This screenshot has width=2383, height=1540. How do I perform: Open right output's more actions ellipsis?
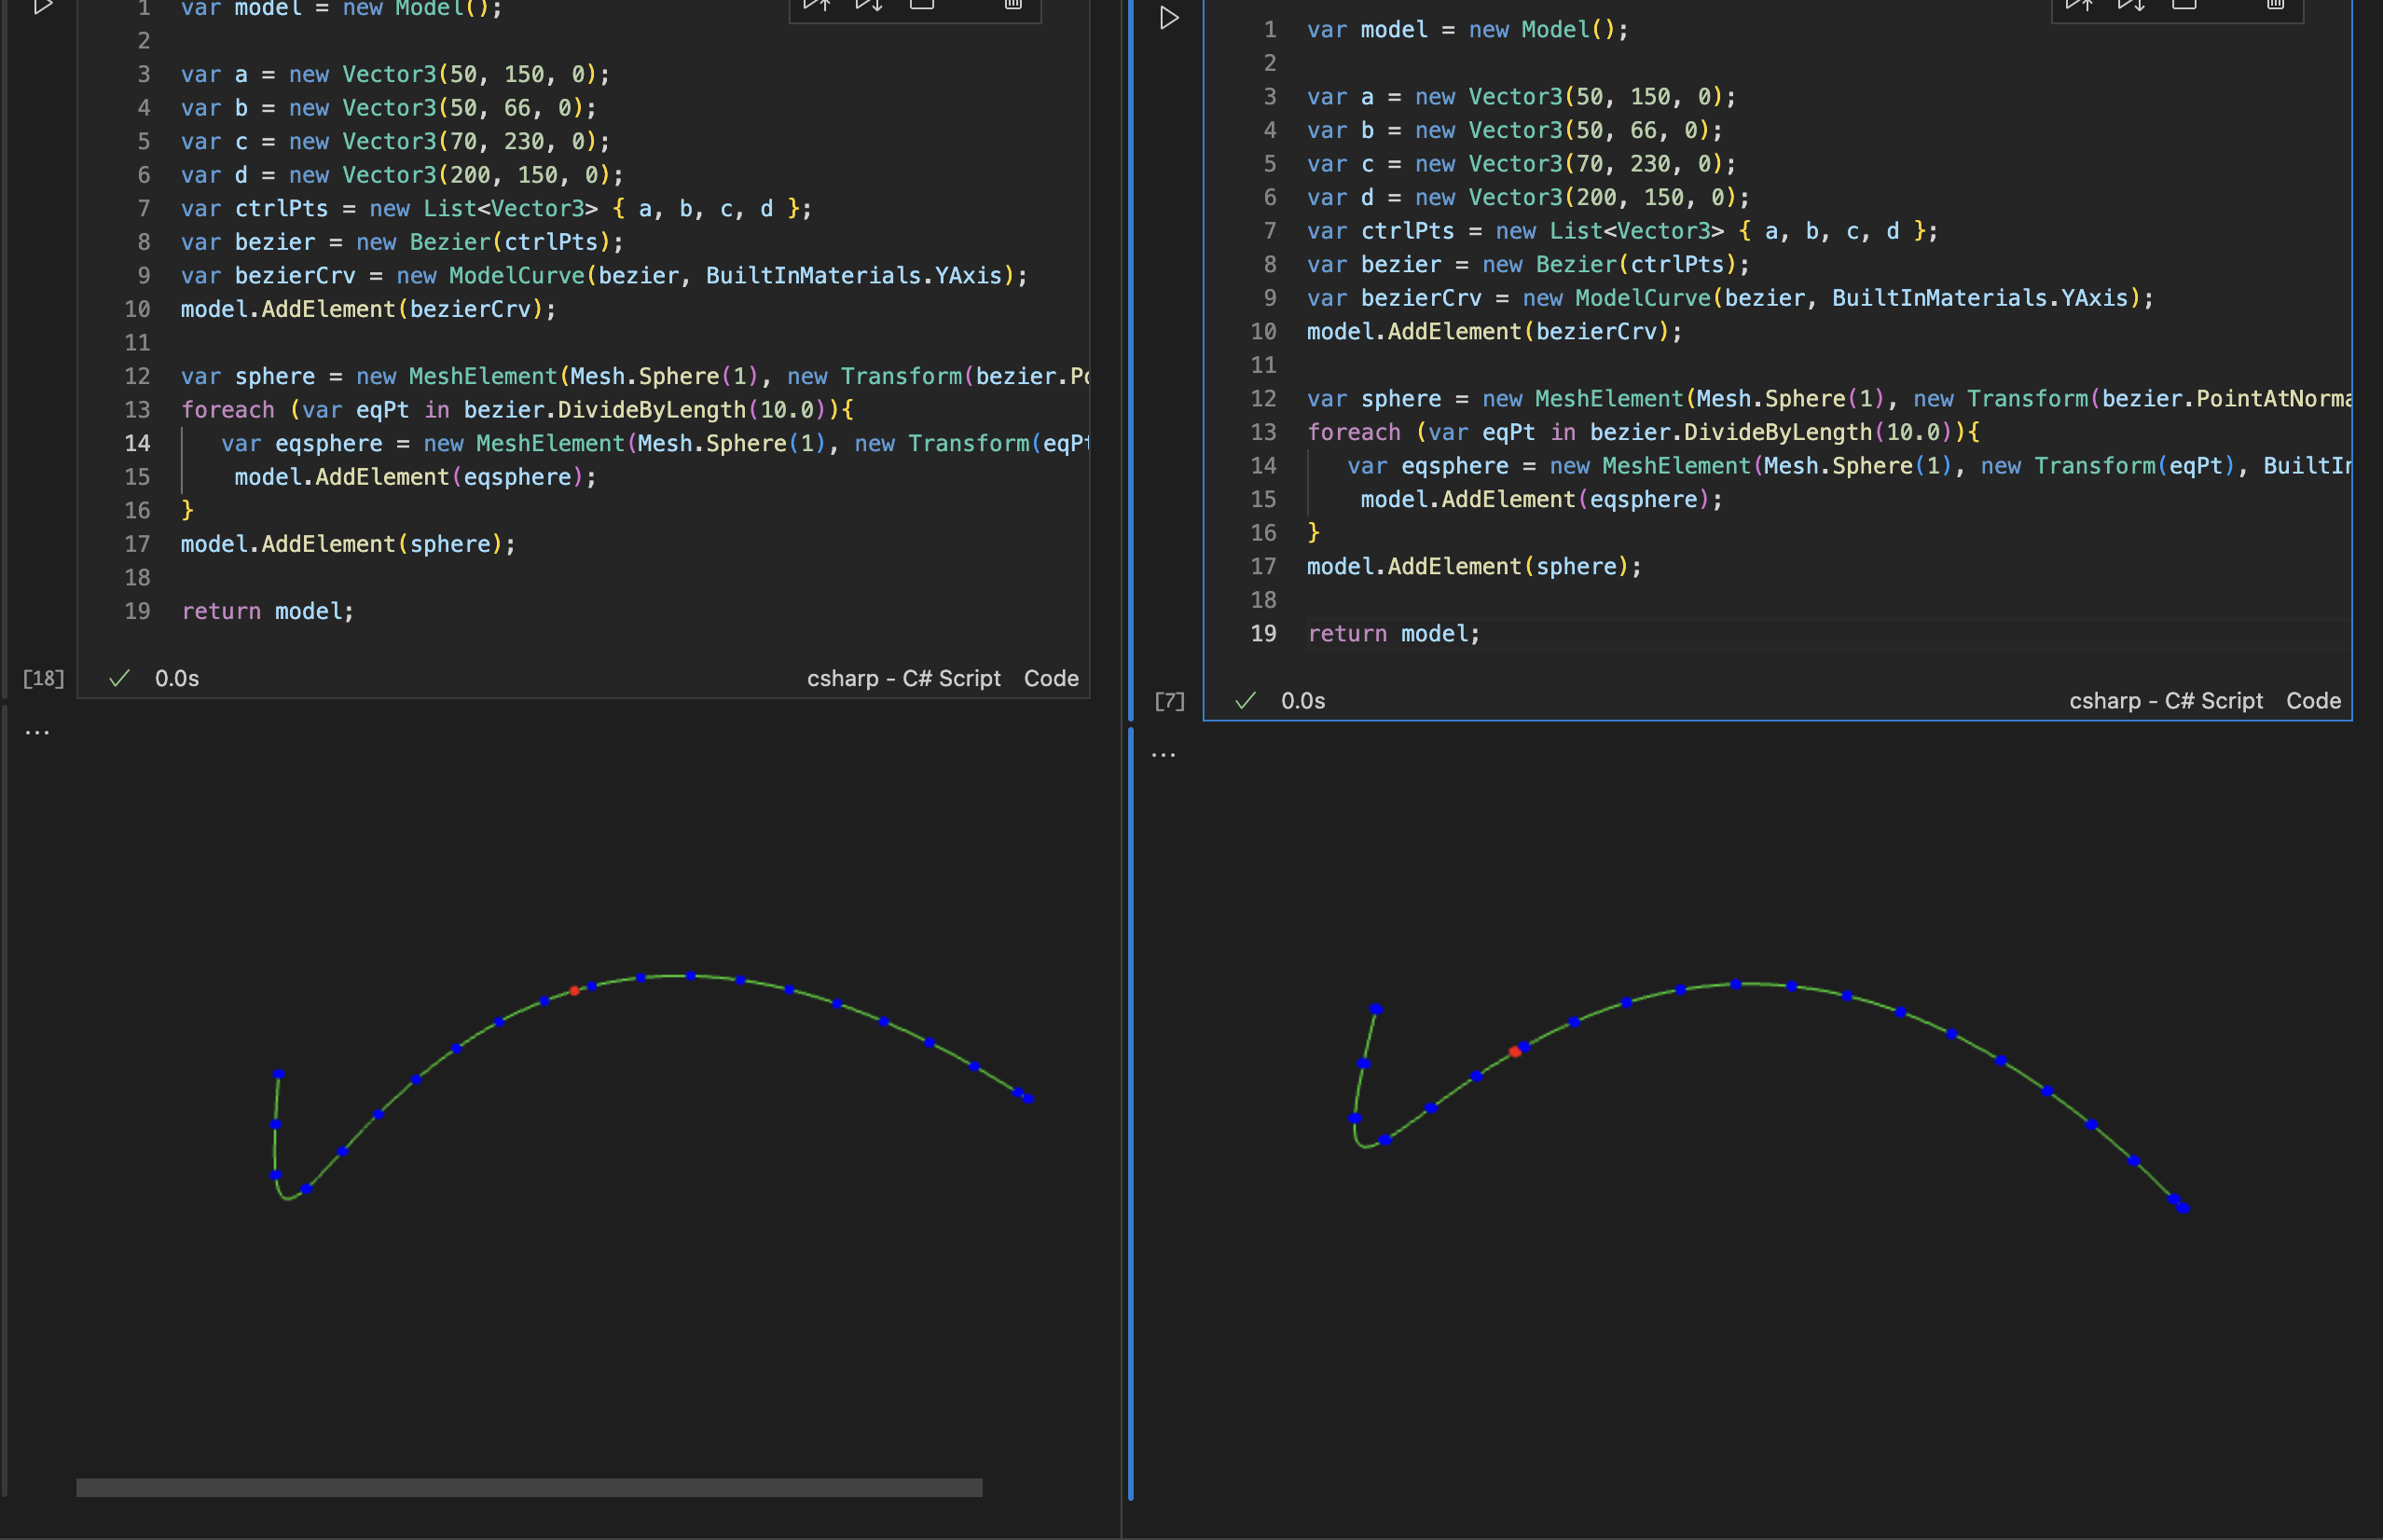click(1163, 755)
